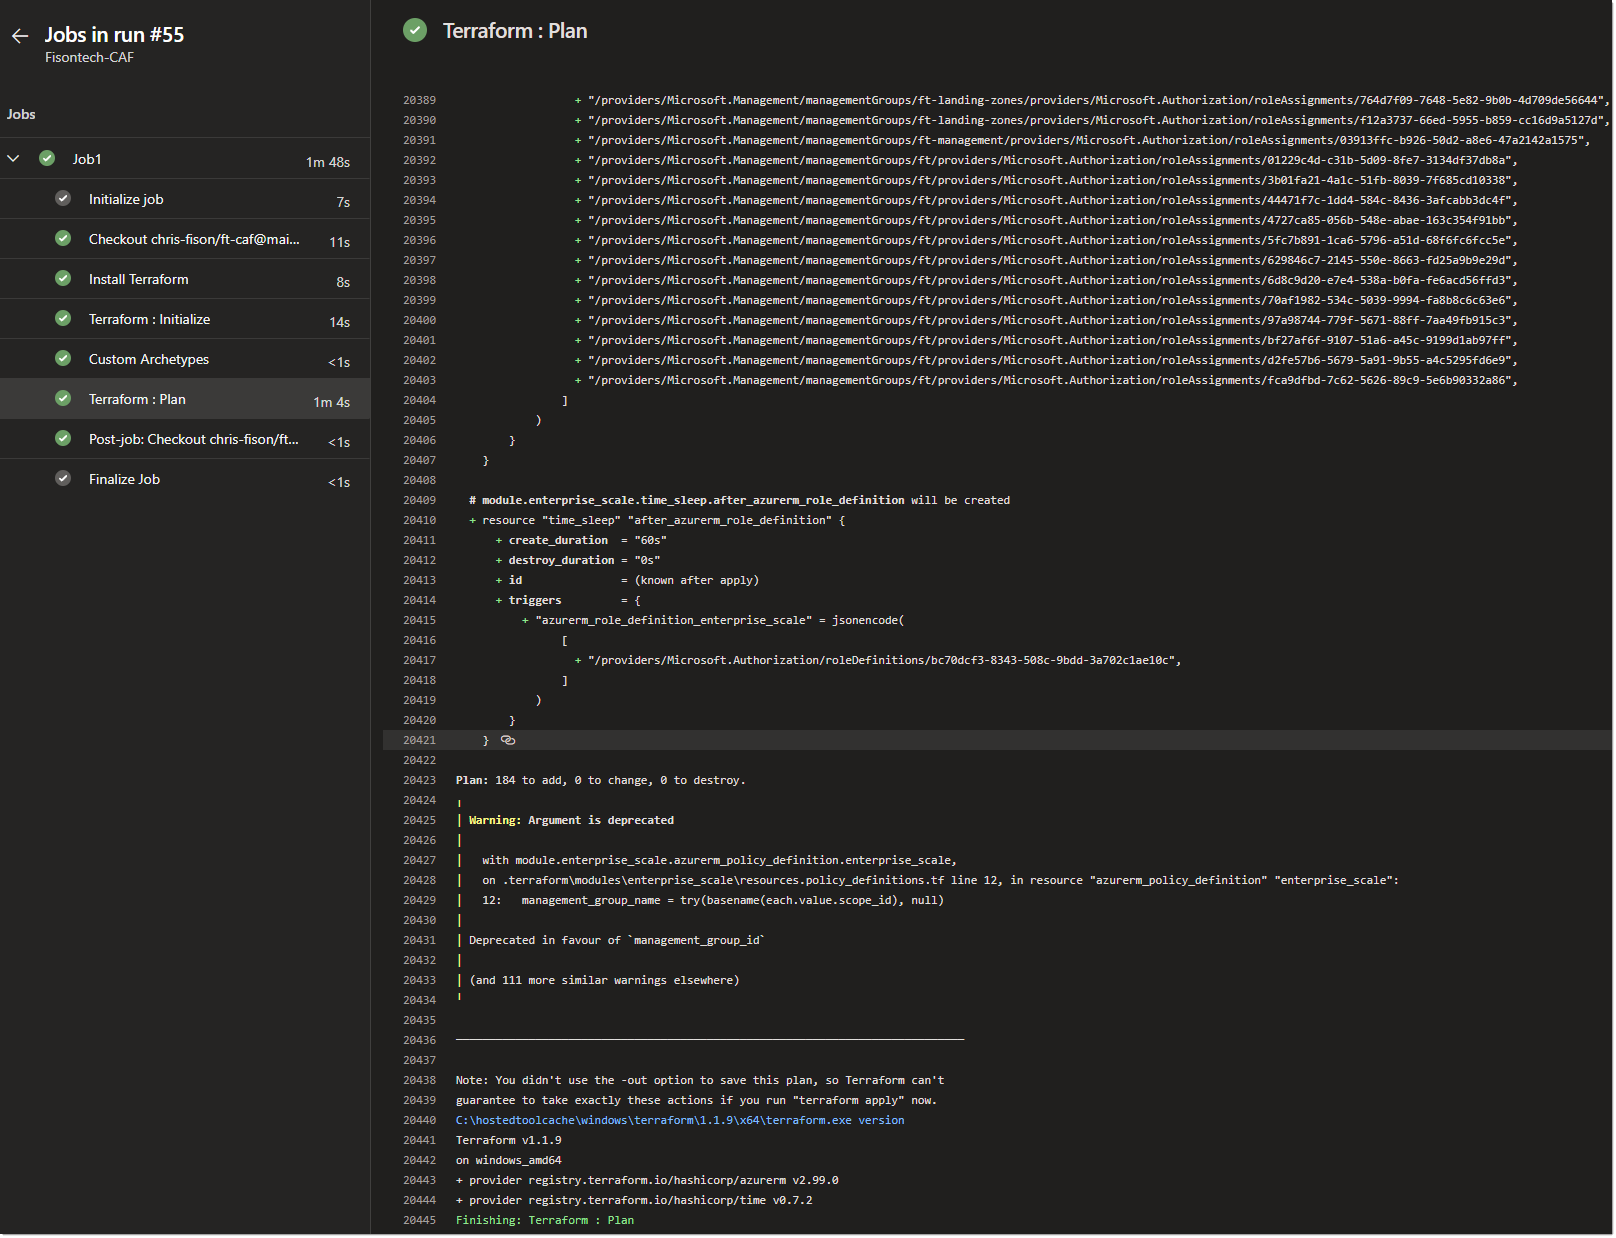Click the terraform.exe version command line

coord(680,1120)
